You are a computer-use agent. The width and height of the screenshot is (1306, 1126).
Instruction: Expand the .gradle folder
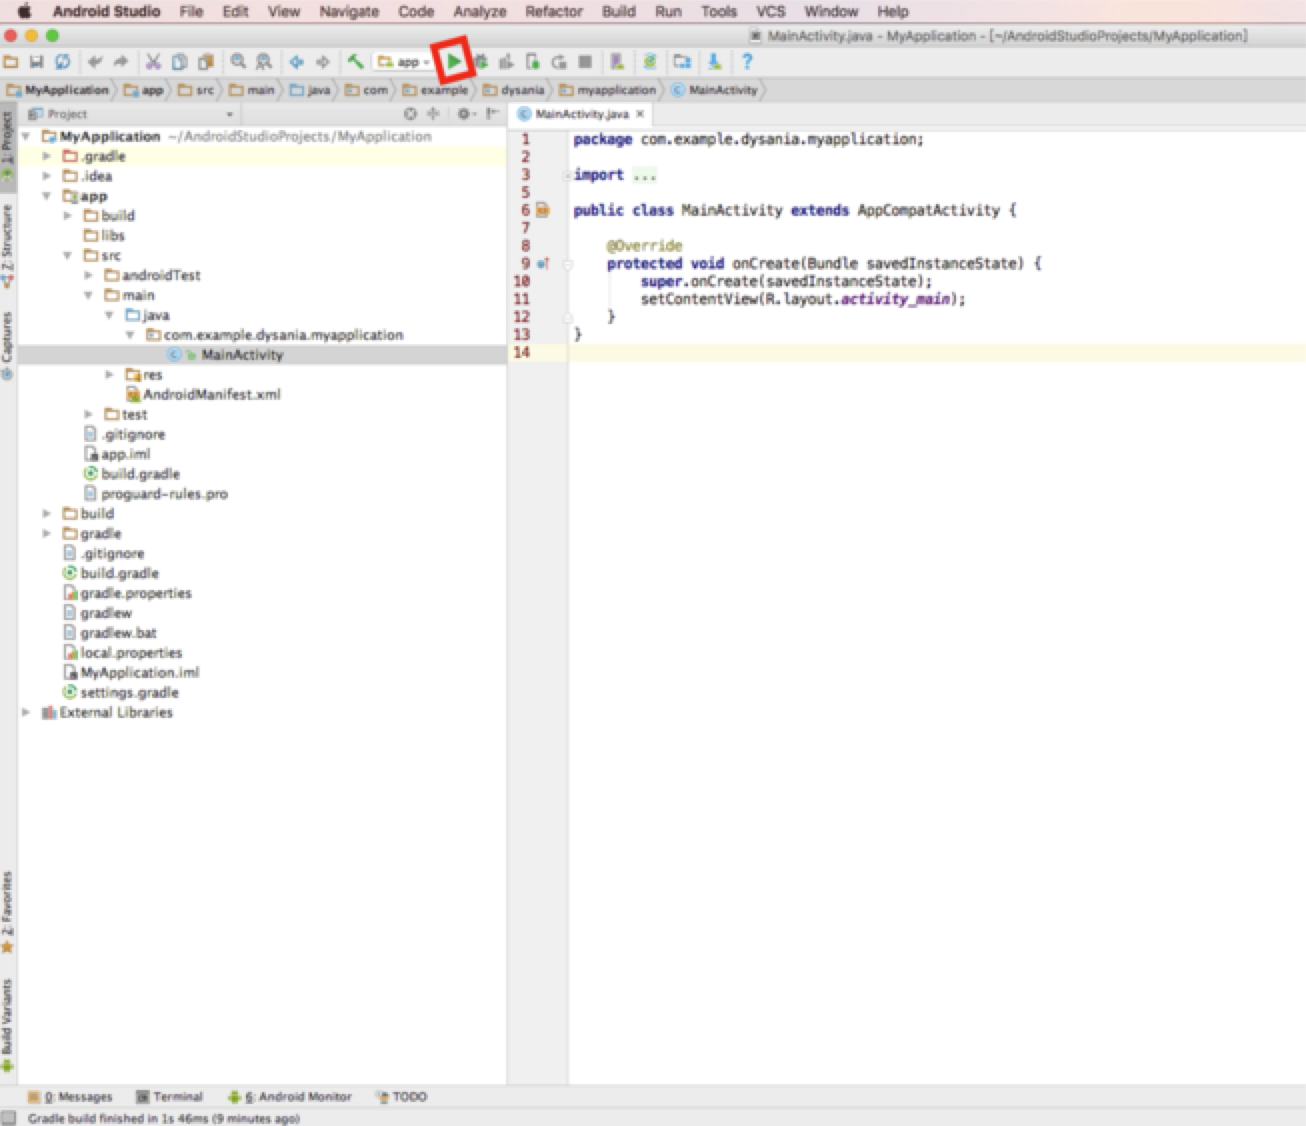46,156
